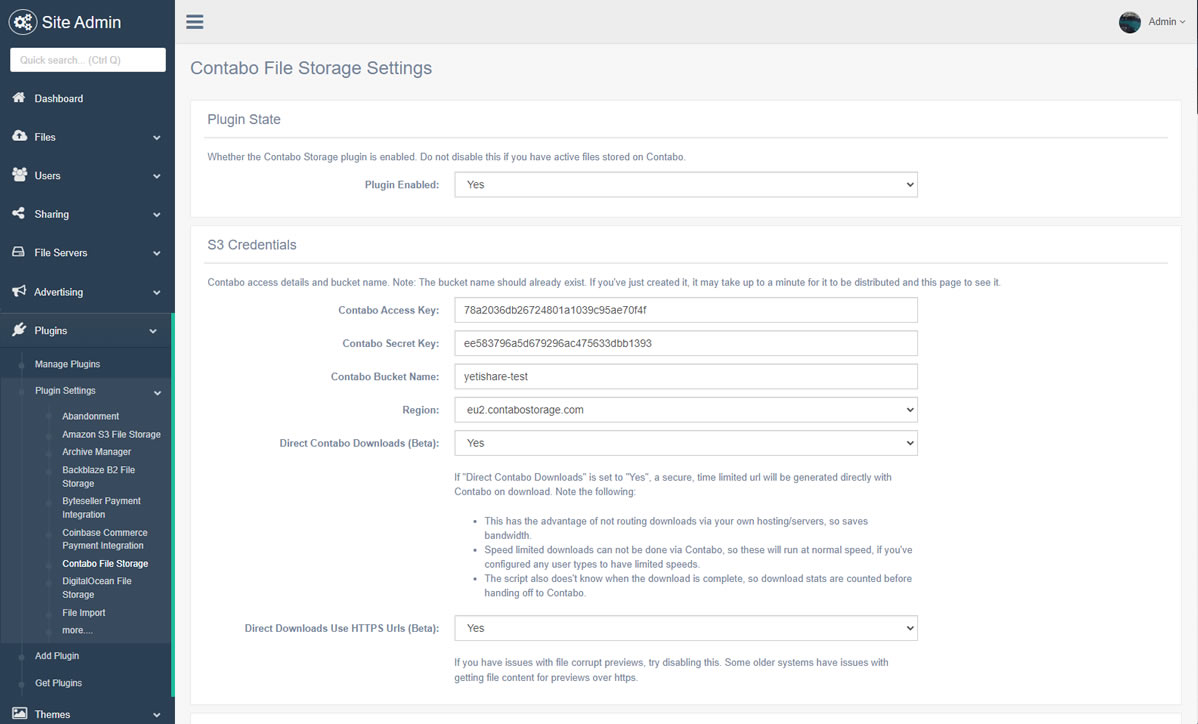Click the Contabo Bucket Name field

click(x=685, y=377)
